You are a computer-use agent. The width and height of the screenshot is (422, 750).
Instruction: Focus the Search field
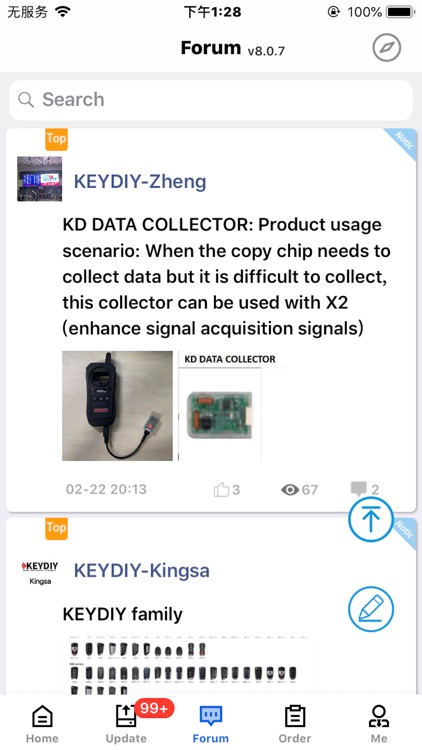211,99
